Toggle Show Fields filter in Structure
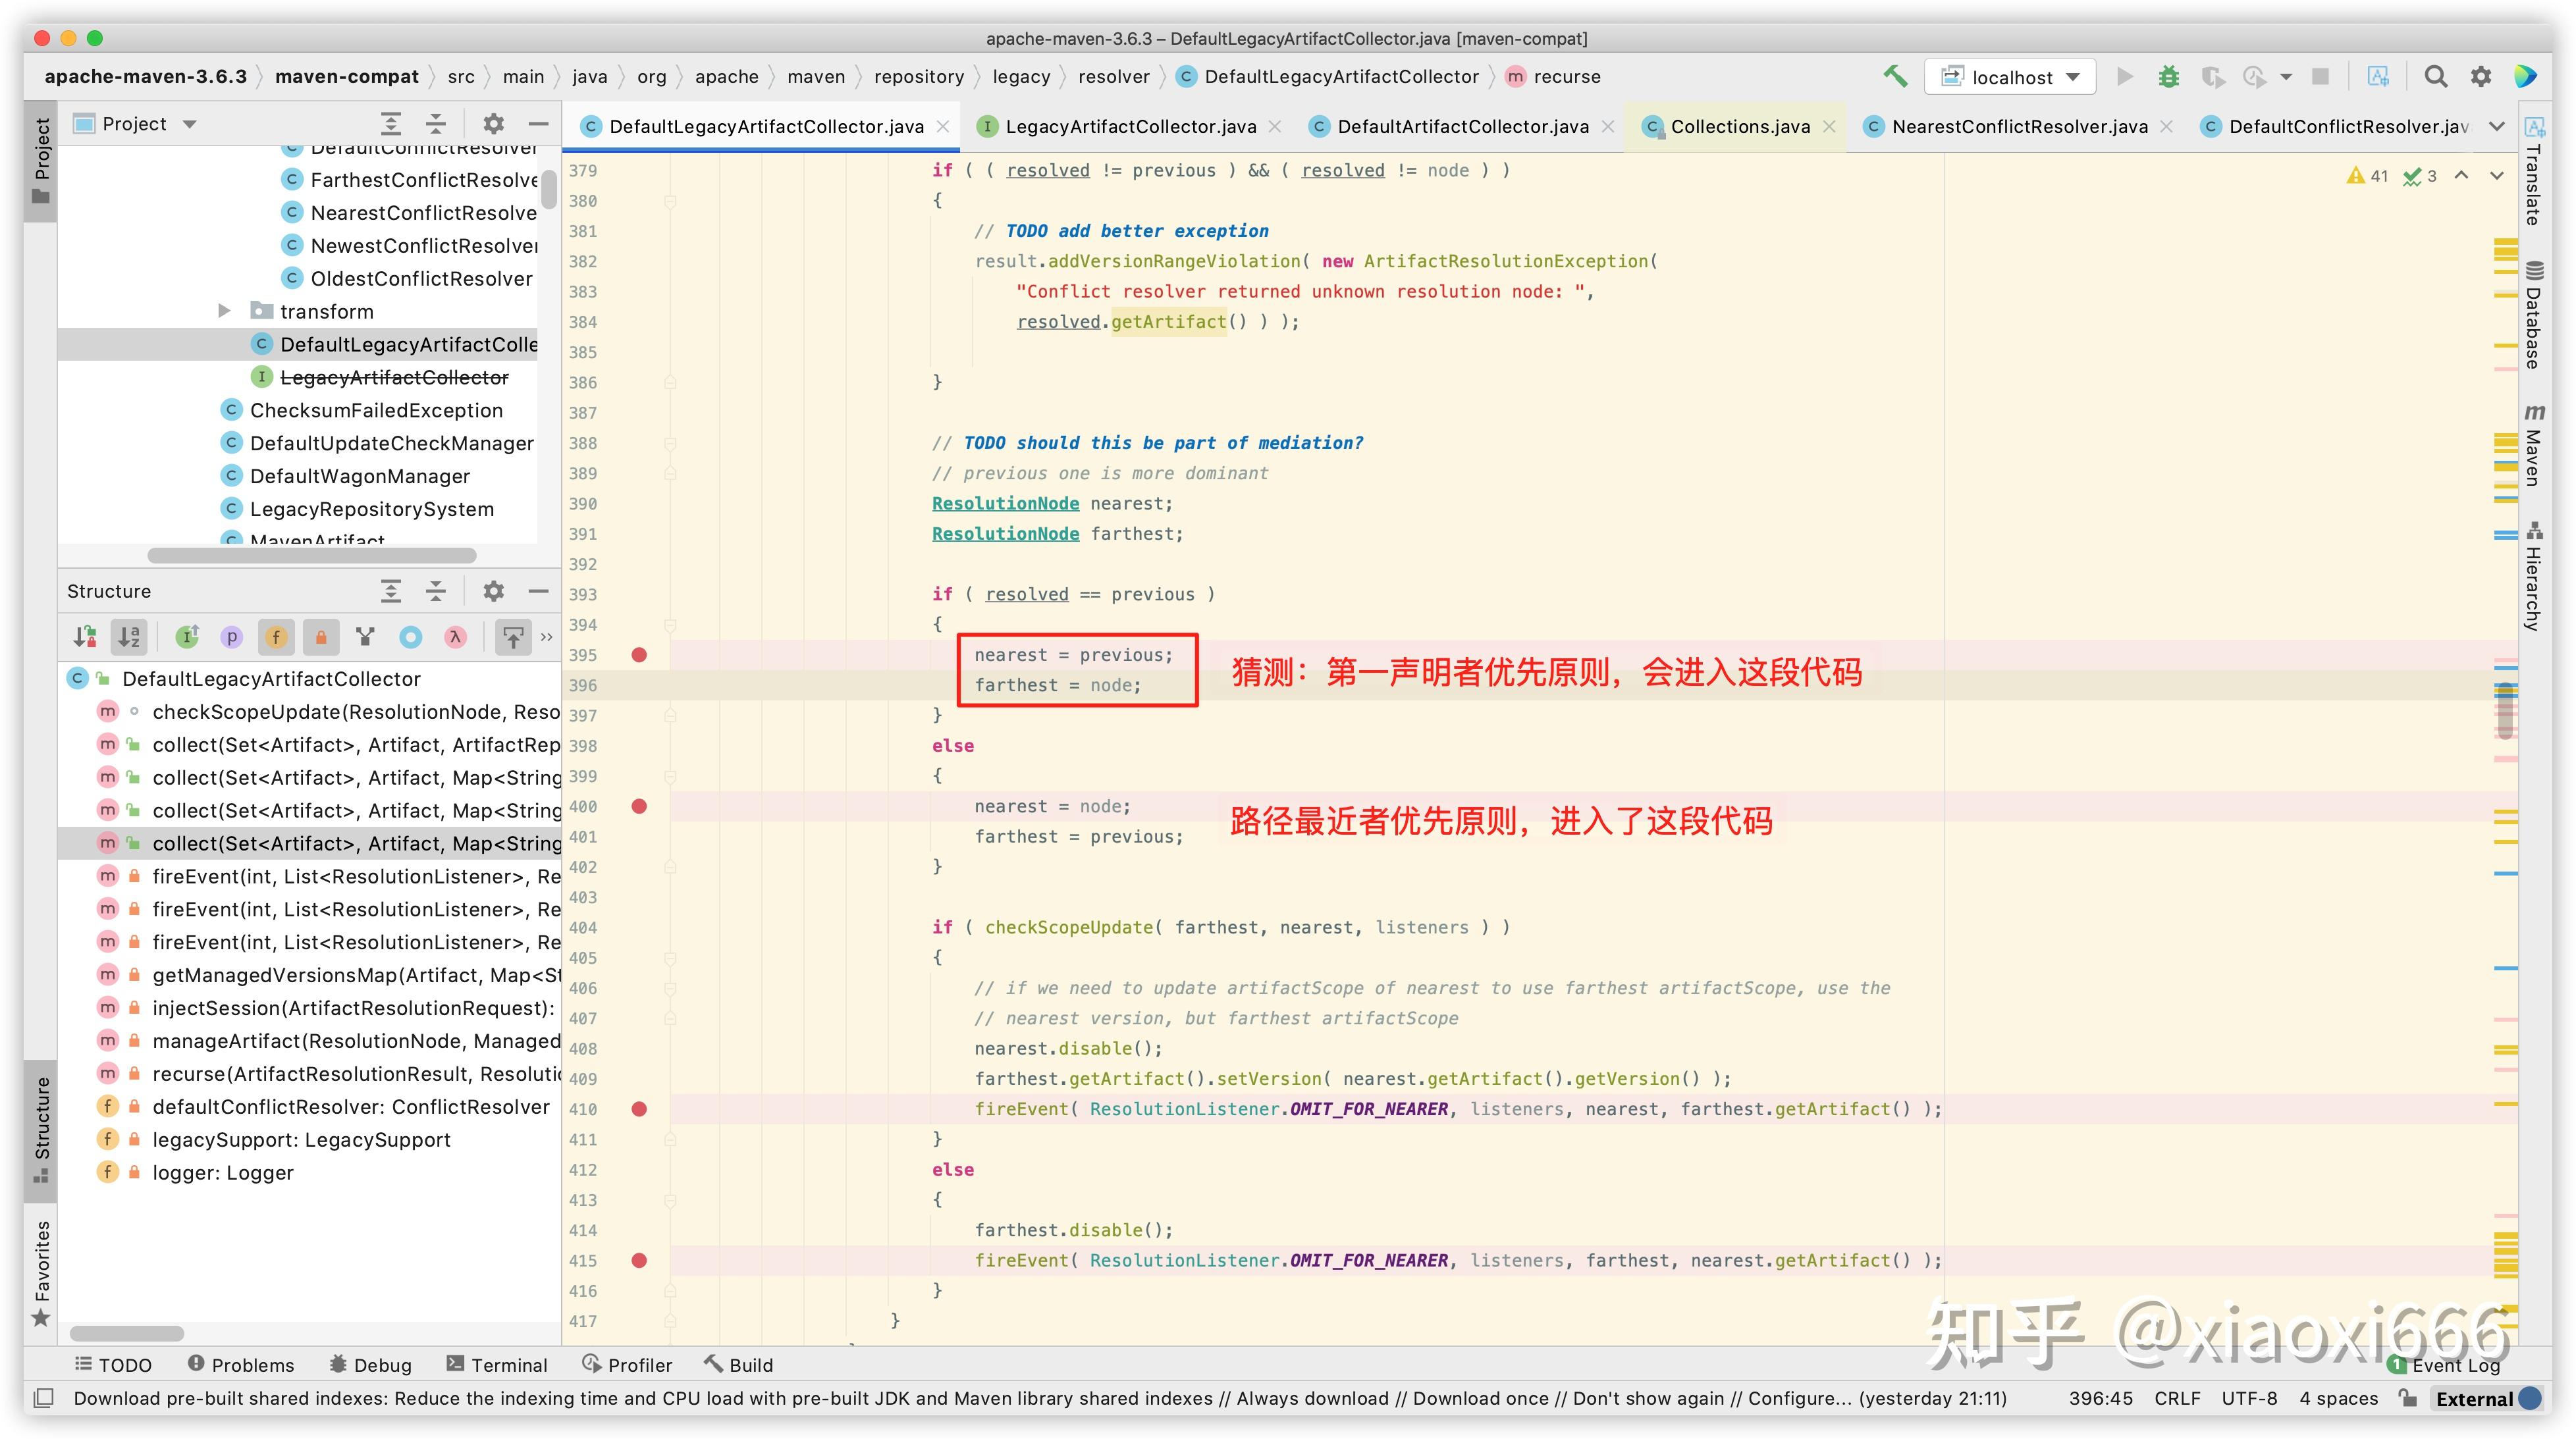 click(x=276, y=637)
